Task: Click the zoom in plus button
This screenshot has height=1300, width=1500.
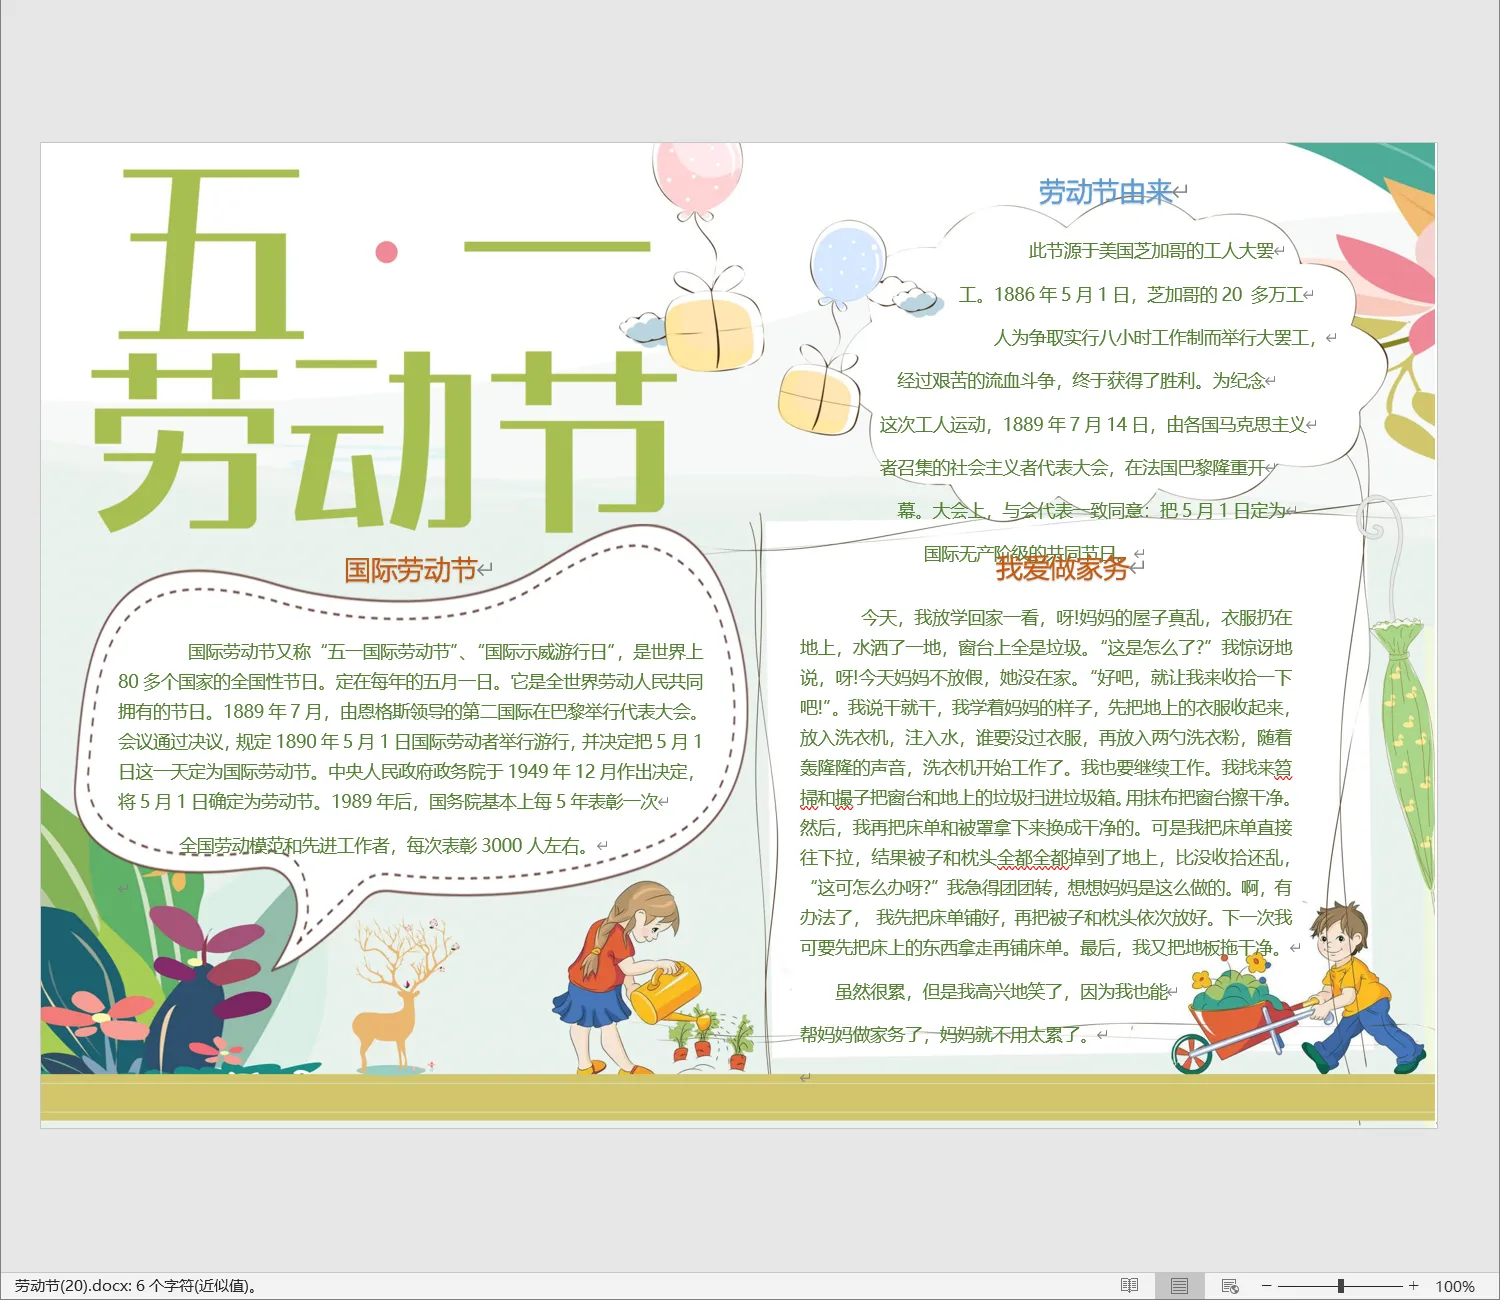Action: [1413, 1286]
